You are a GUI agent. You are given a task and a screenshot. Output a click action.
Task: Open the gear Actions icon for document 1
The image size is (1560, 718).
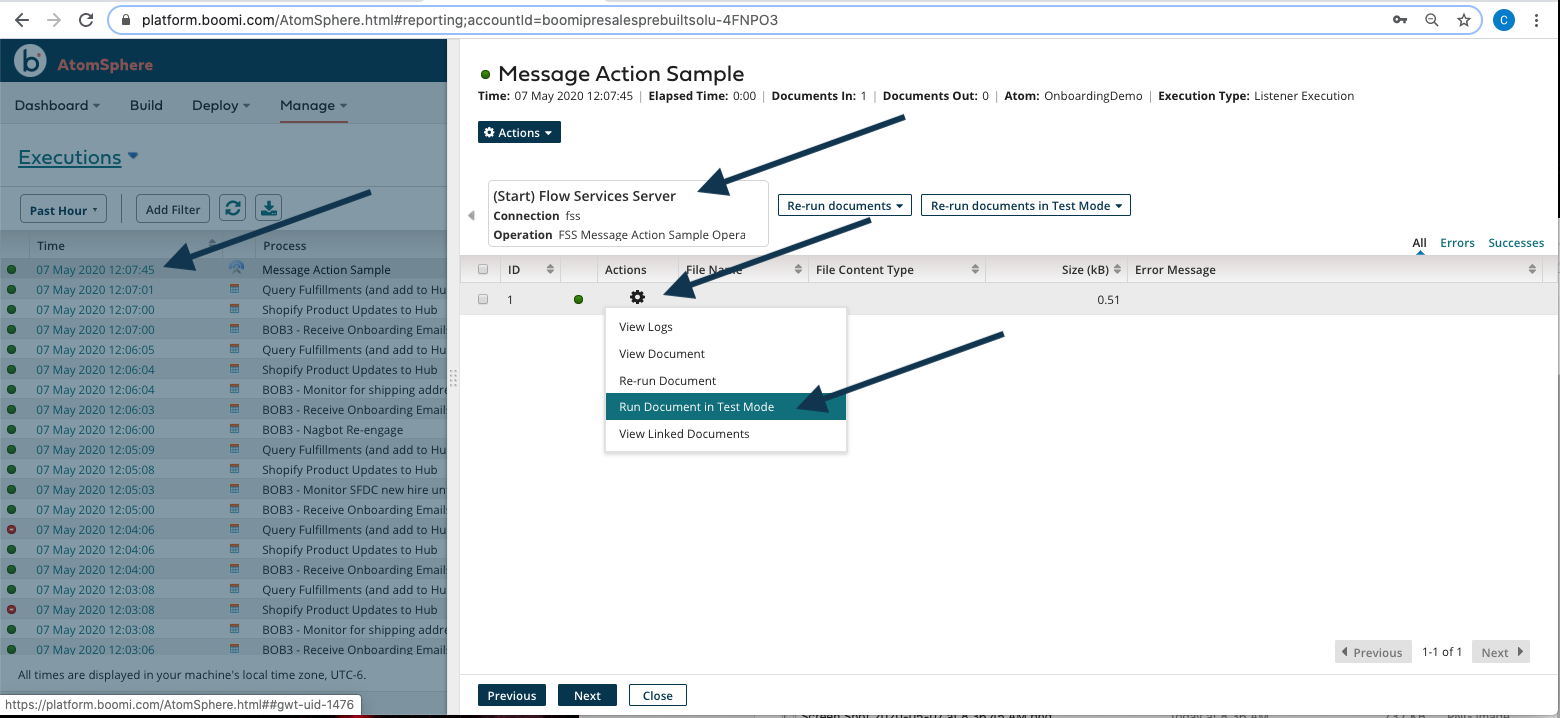pyautogui.click(x=637, y=297)
